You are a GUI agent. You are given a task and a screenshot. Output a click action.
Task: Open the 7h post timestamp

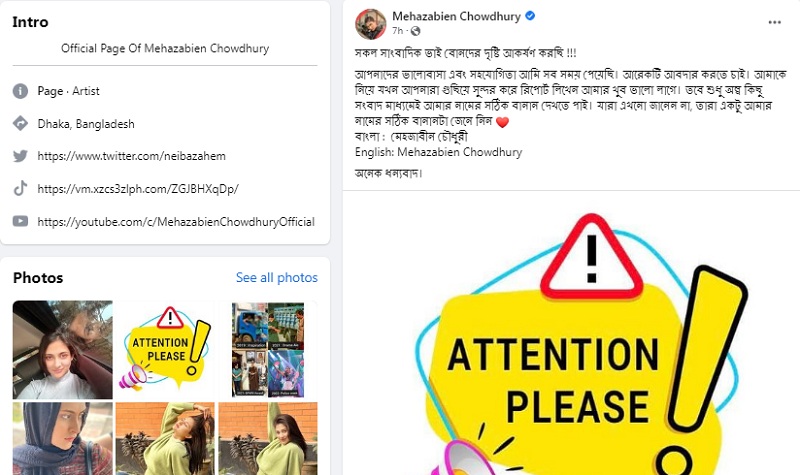pyautogui.click(x=397, y=31)
